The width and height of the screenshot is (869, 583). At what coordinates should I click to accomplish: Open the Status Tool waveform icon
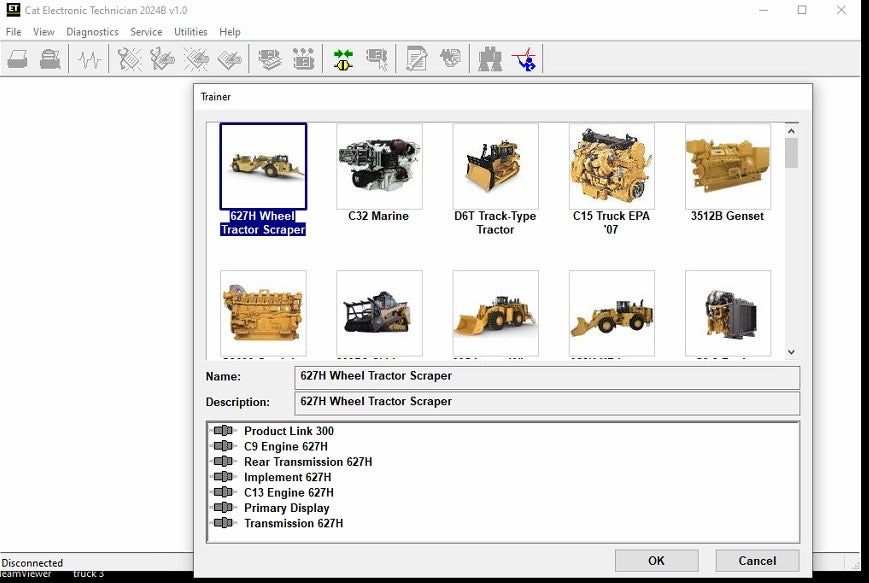[x=90, y=60]
